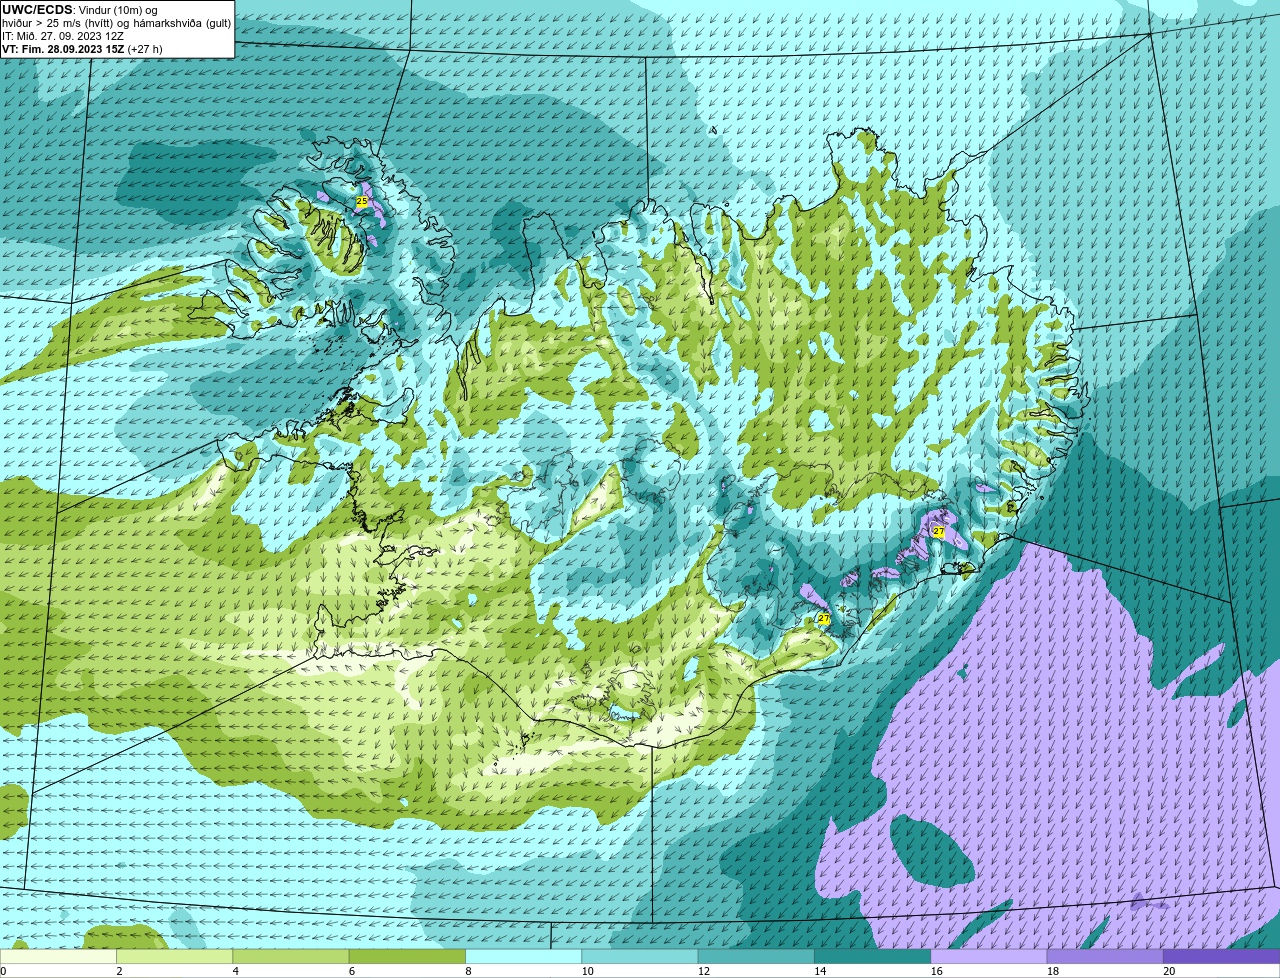
Task: Click the legend scale value 20
Action: 1169,971
